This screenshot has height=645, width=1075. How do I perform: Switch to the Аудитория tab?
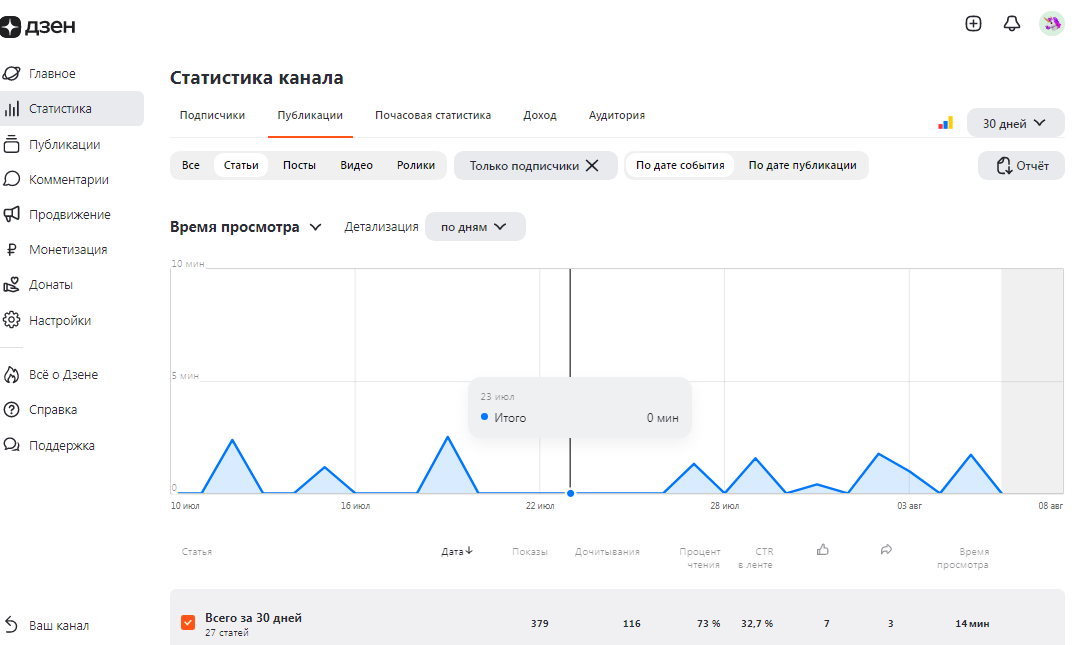pos(616,115)
